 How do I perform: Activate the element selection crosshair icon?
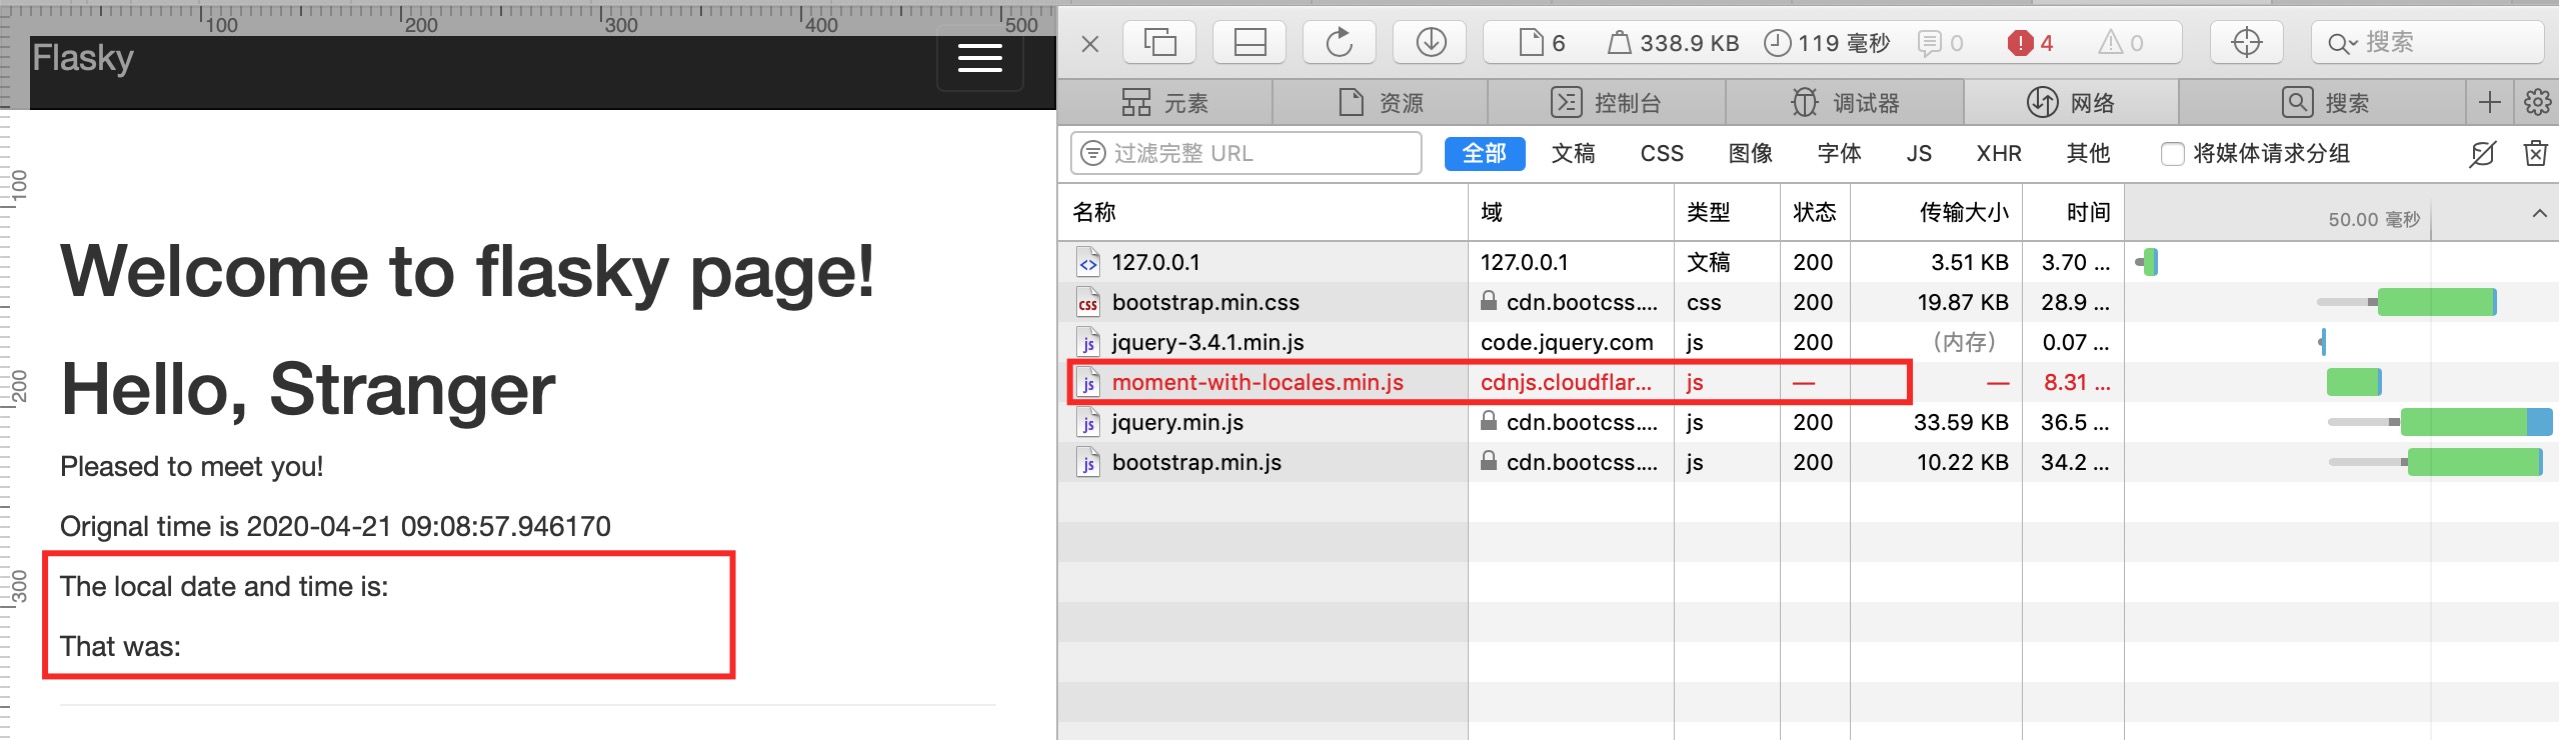2246,42
